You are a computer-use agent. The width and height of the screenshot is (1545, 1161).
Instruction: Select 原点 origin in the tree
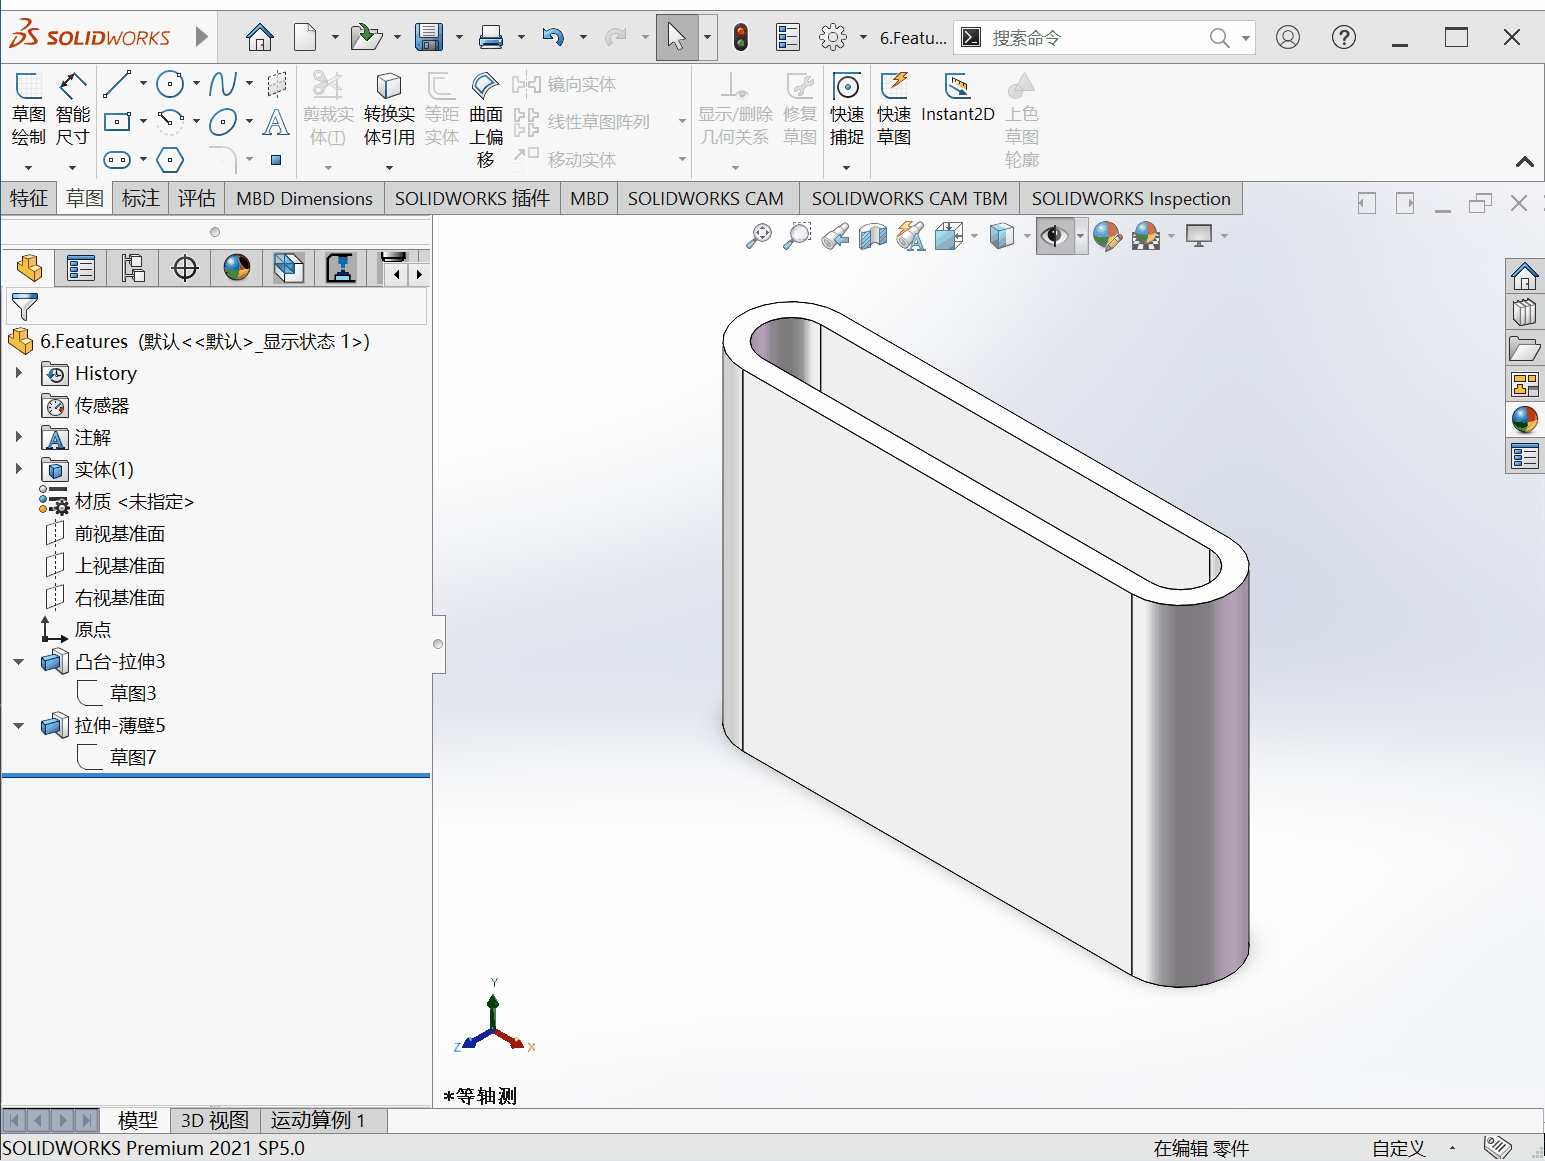point(93,629)
